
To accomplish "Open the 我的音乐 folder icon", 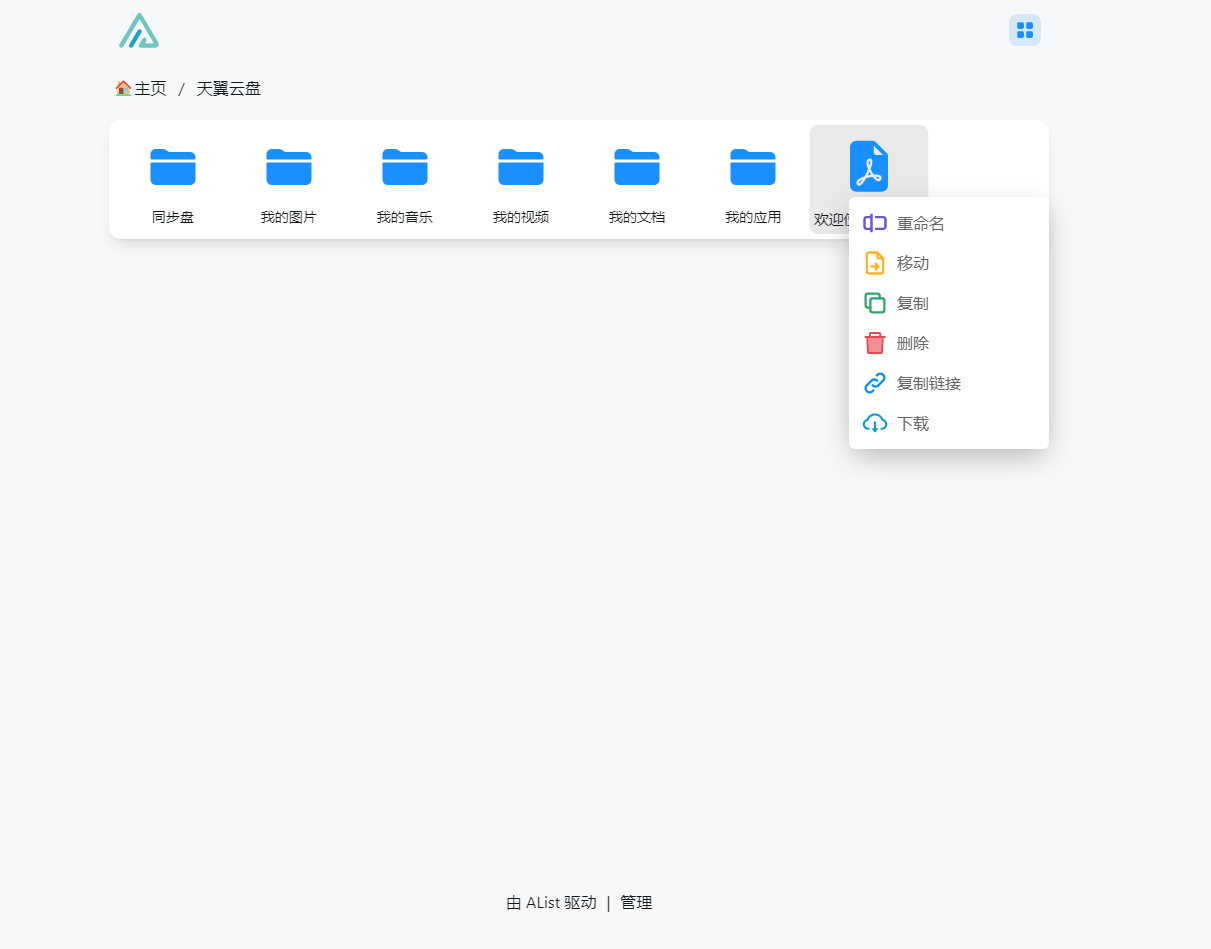I will [405, 166].
